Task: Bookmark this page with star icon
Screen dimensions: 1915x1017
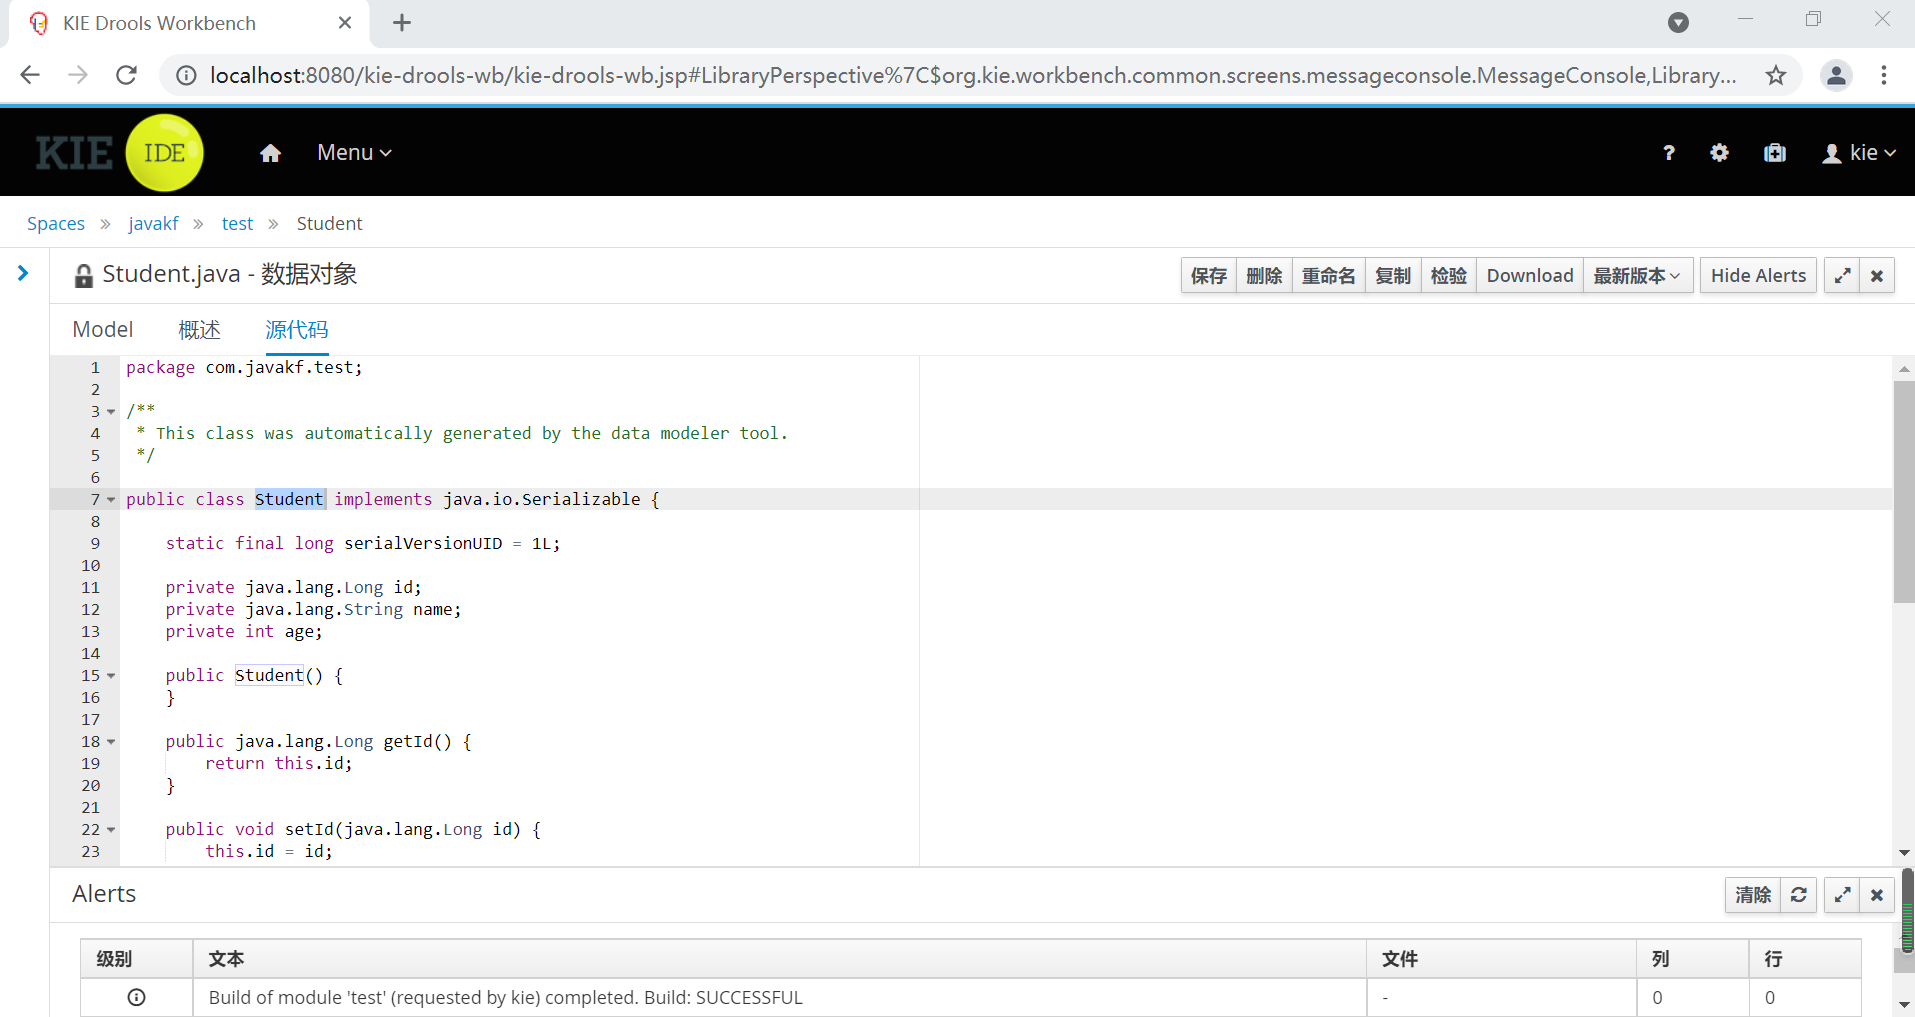Action: [1775, 75]
